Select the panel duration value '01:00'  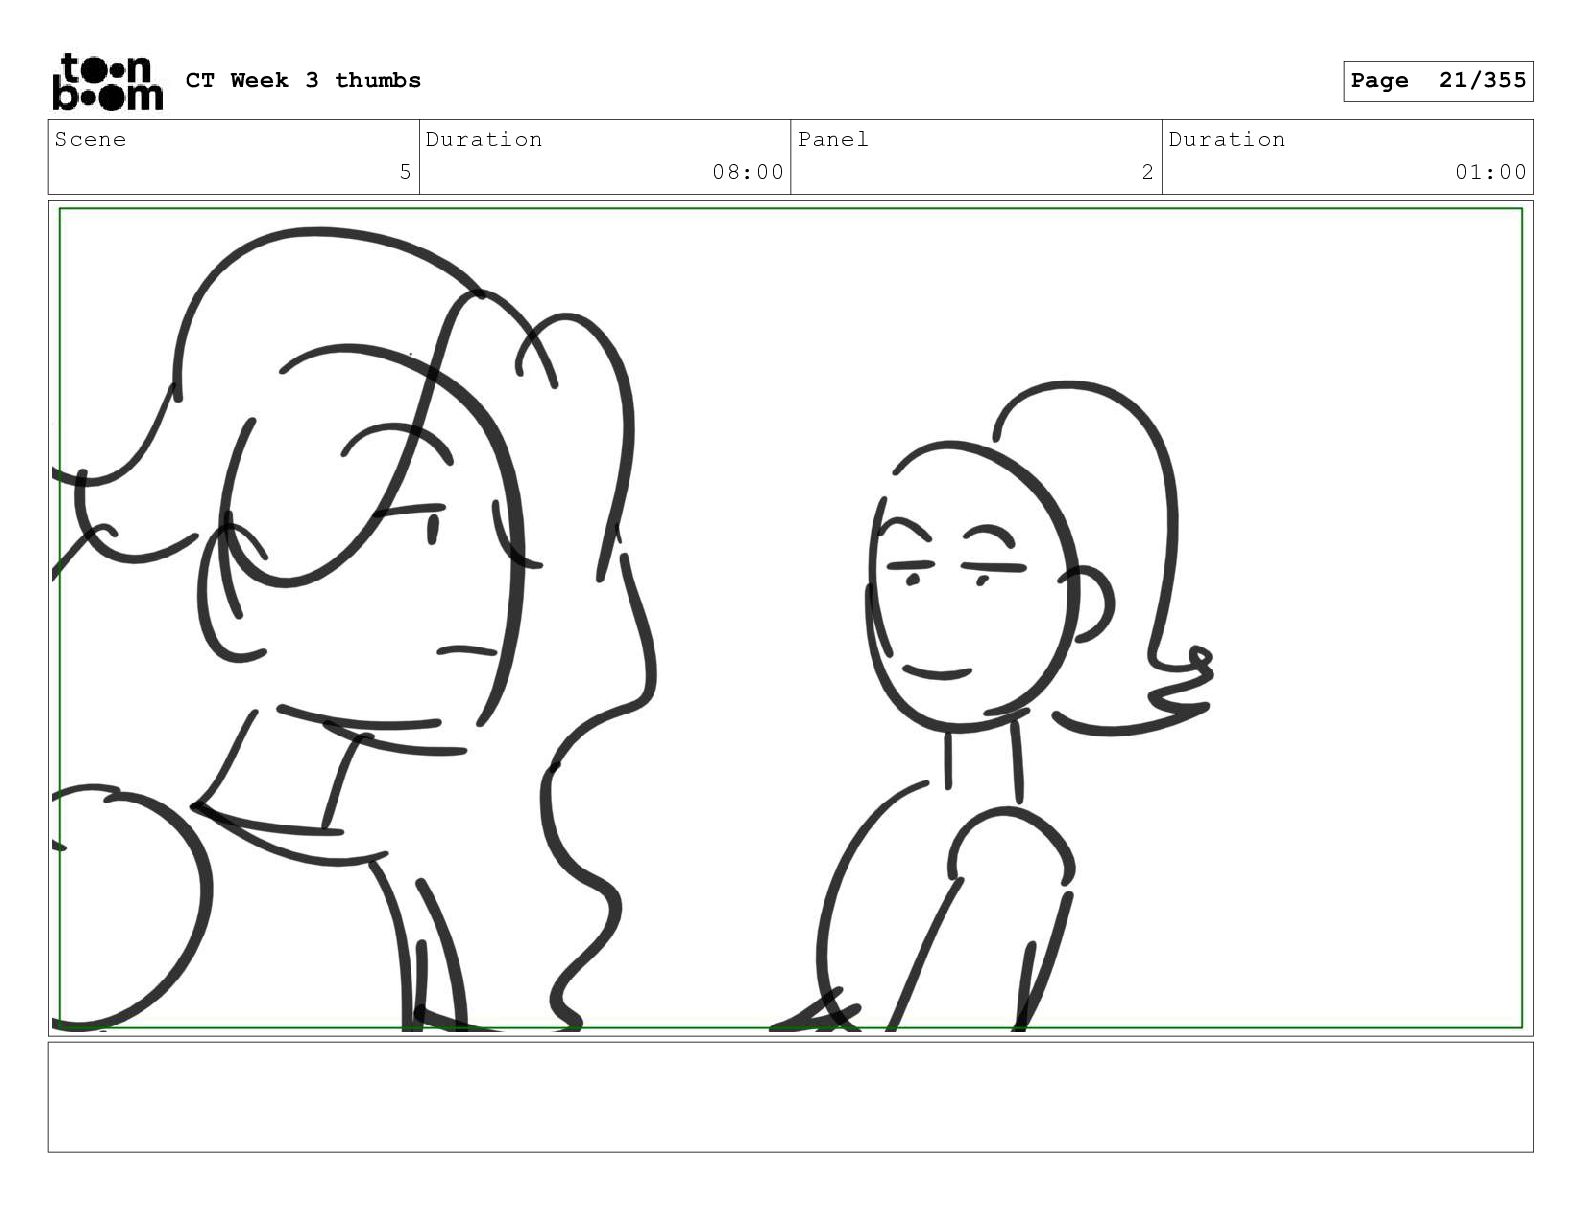tap(1491, 172)
